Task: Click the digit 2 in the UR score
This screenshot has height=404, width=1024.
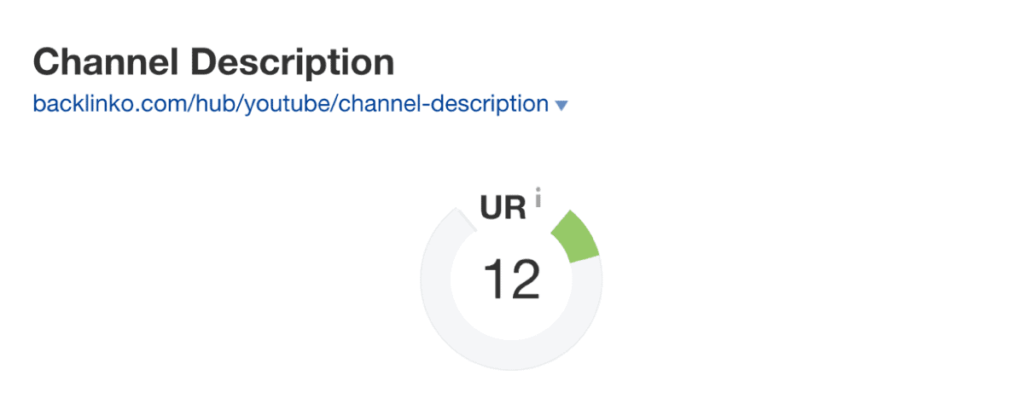Action: (x=524, y=280)
